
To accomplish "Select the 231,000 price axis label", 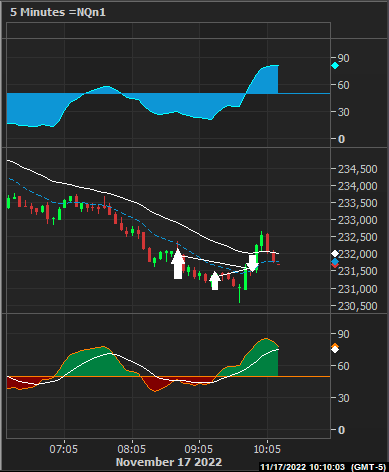I will point(358,289).
